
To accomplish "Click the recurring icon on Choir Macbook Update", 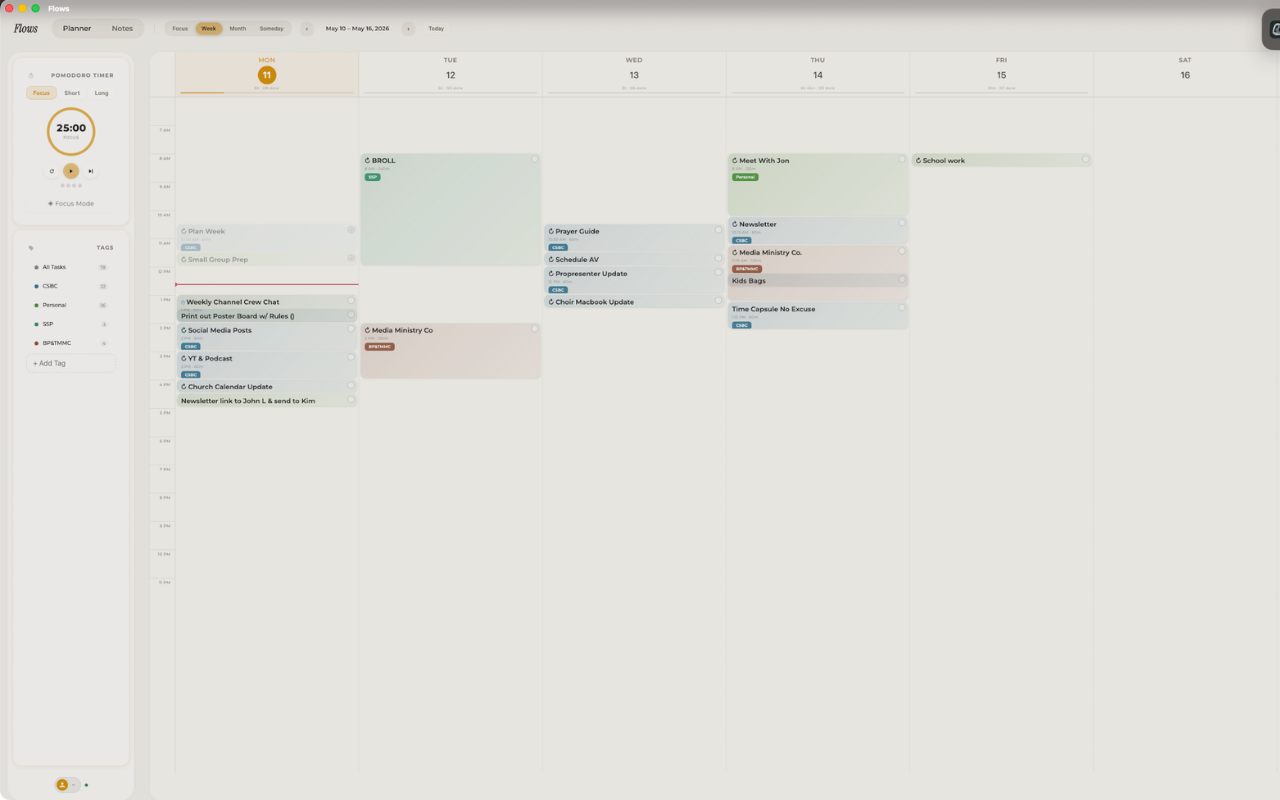I will 551,302.
